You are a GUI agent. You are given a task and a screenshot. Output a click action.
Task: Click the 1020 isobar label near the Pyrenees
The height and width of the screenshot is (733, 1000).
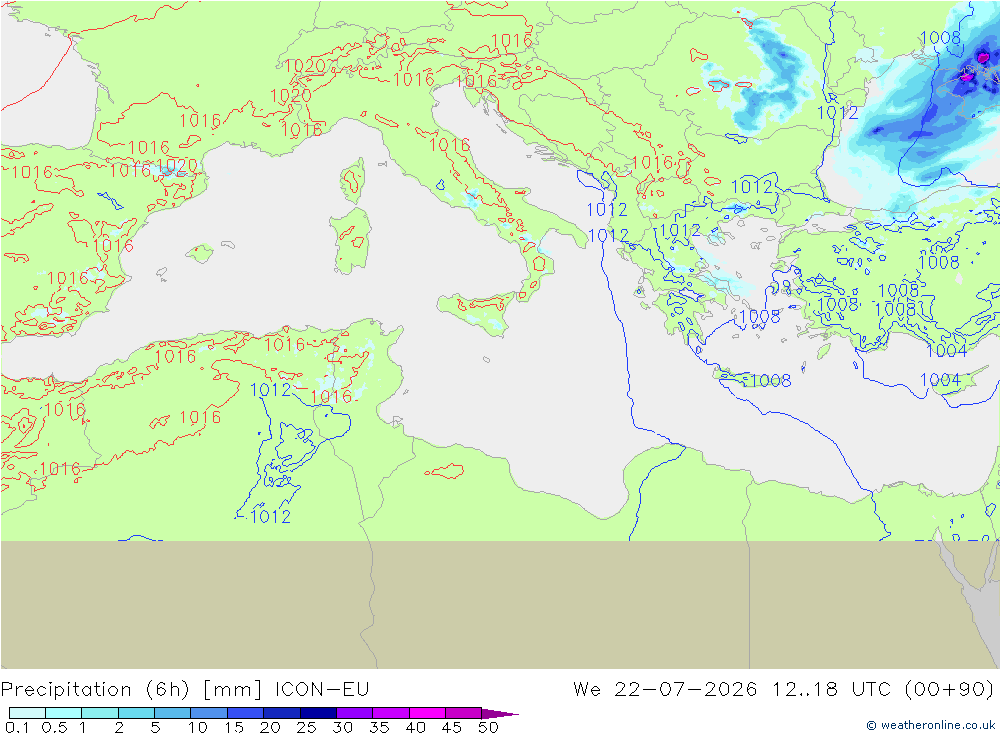[177, 166]
